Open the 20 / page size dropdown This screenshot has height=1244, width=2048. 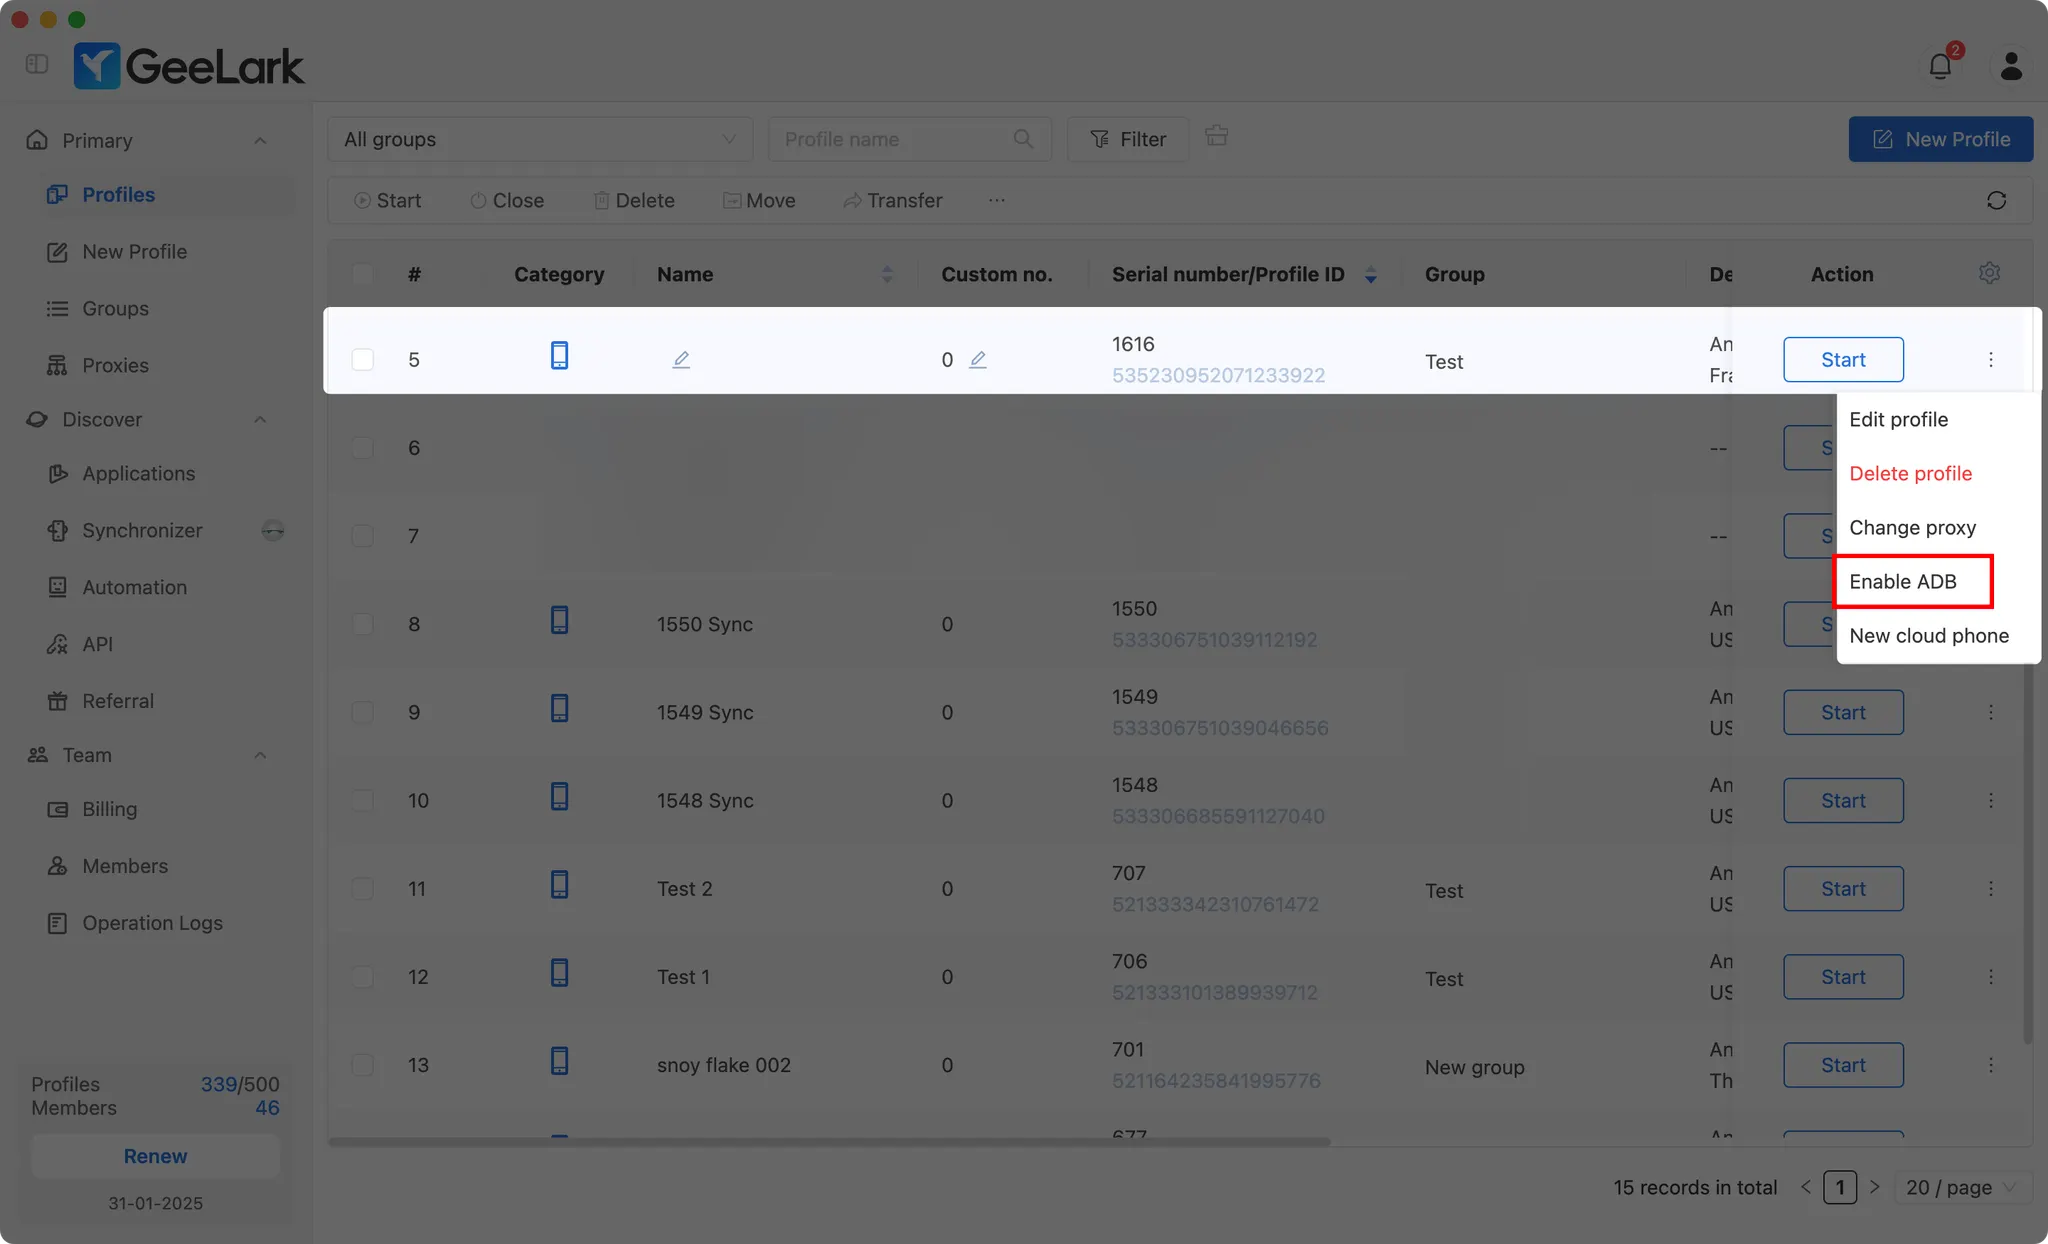tap(1961, 1187)
